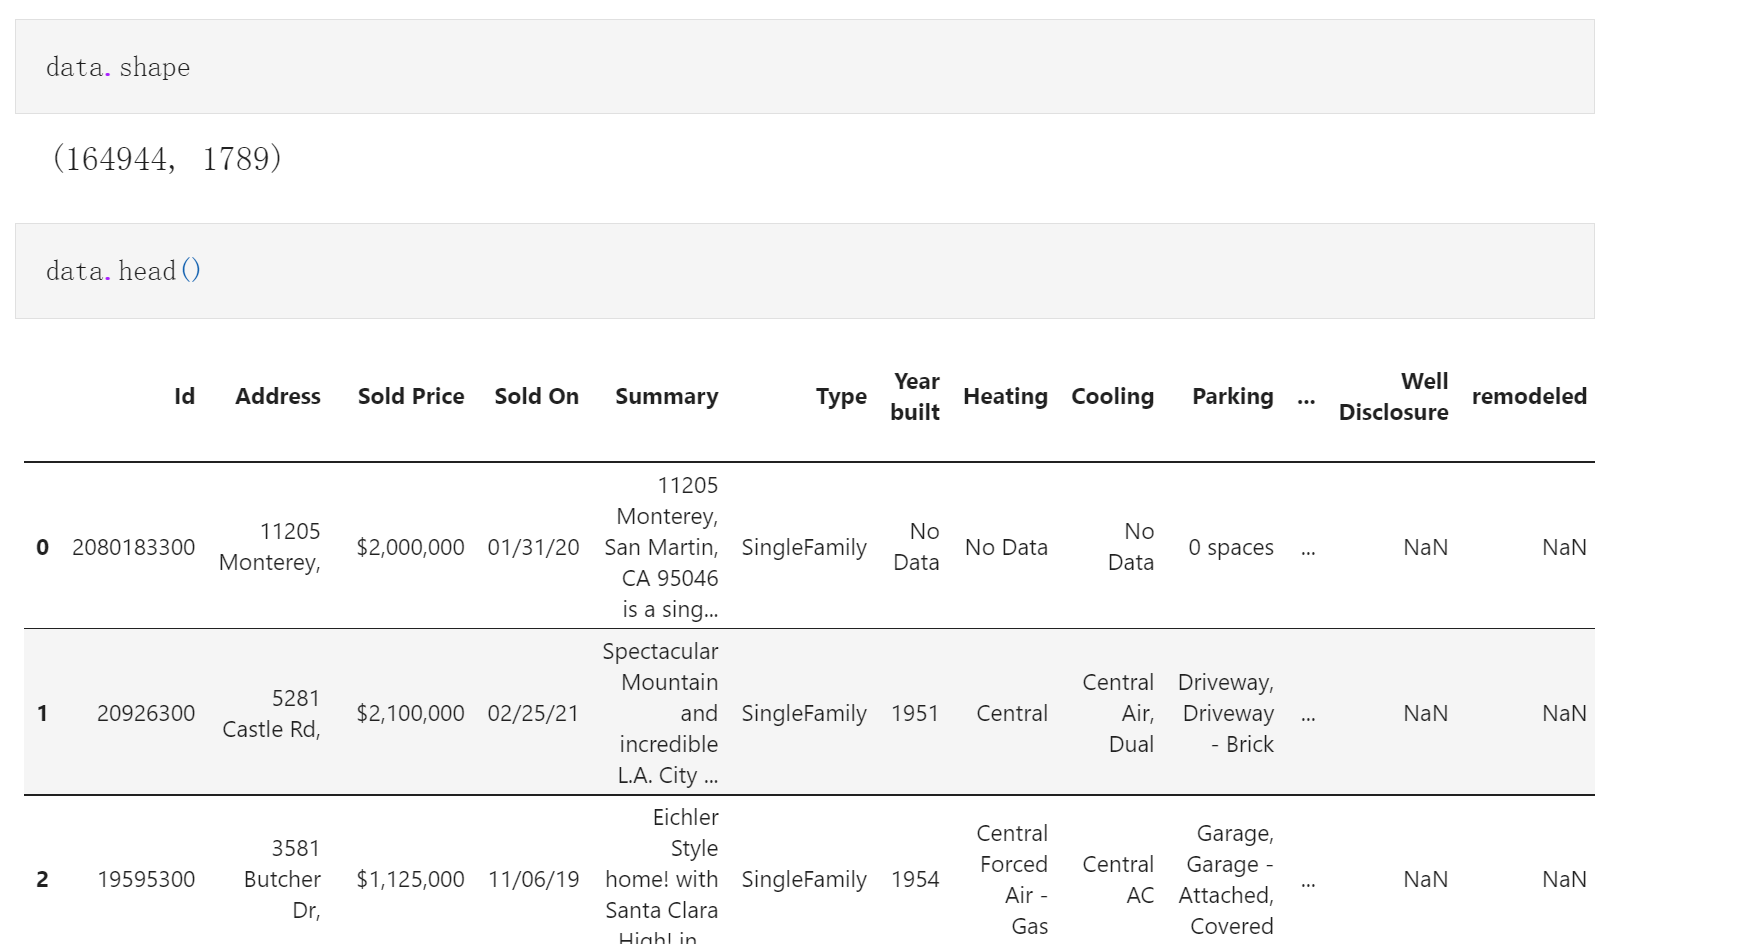This screenshot has height=944, width=1743.
Task: Select the 11/06/19 sold date cell
Action: pos(533,880)
